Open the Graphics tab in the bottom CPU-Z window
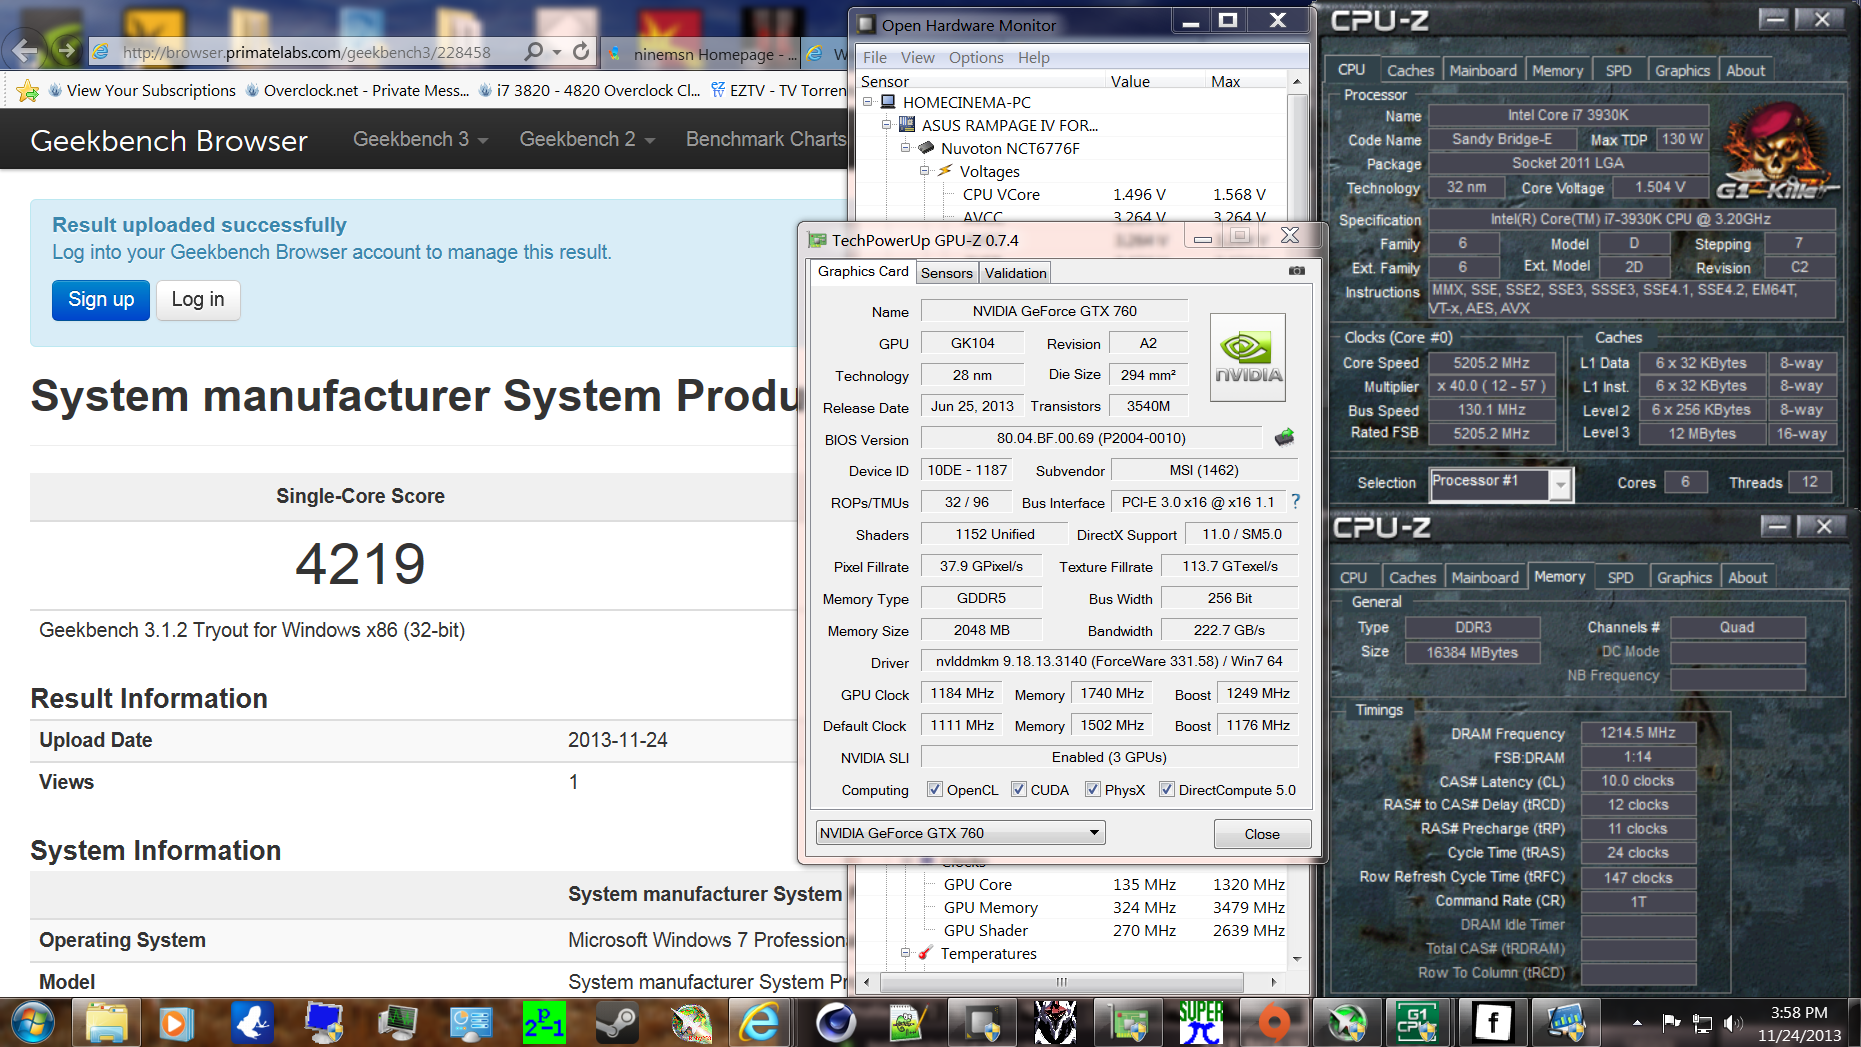1861x1047 pixels. coord(1684,578)
